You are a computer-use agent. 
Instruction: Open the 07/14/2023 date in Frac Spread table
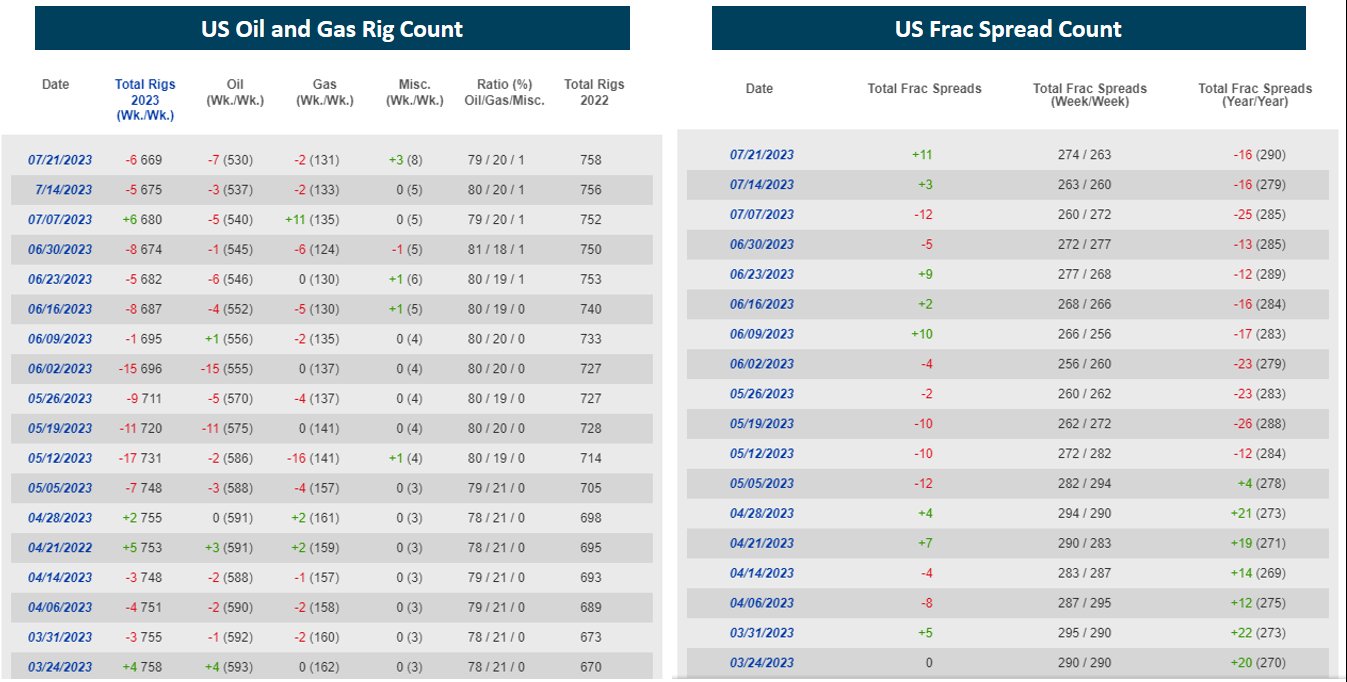click(762, 185)
